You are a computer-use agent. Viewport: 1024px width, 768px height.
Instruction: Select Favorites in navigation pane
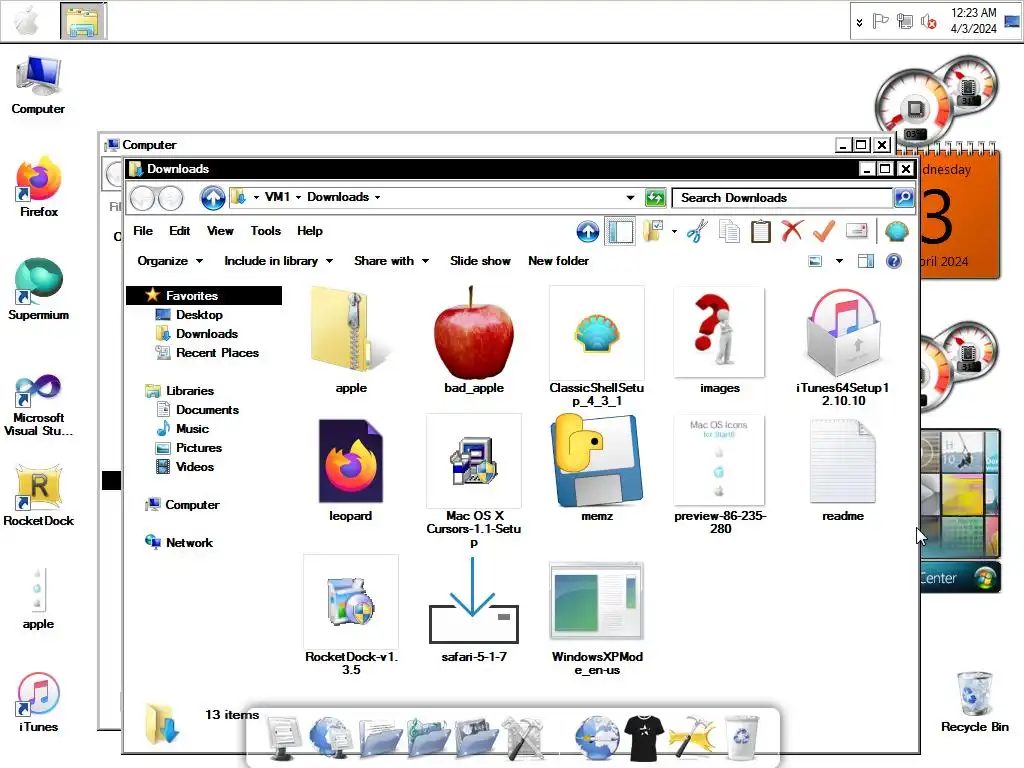pyautogui.click(x=204, y=295)
